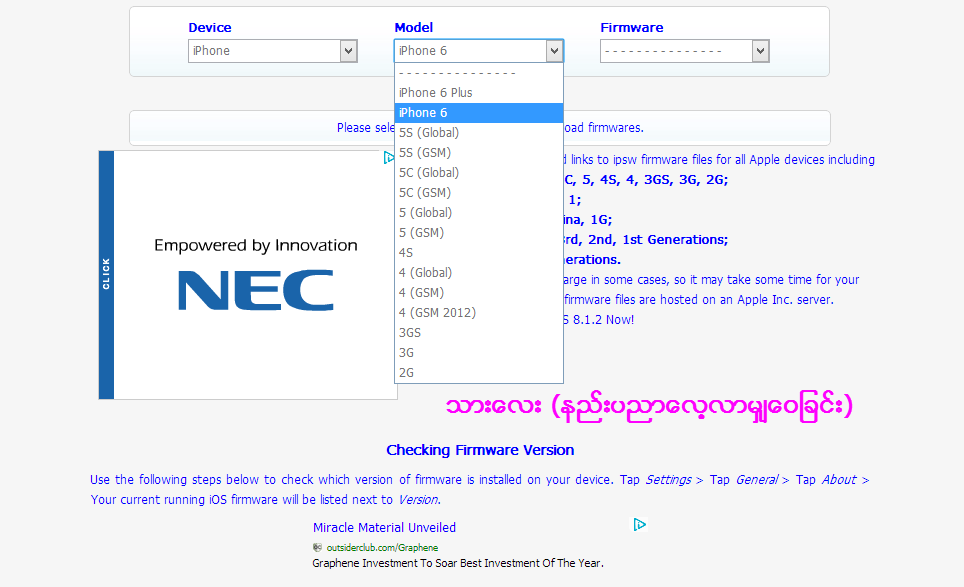Click the Checking Firmware Version heading

point(480,450)
